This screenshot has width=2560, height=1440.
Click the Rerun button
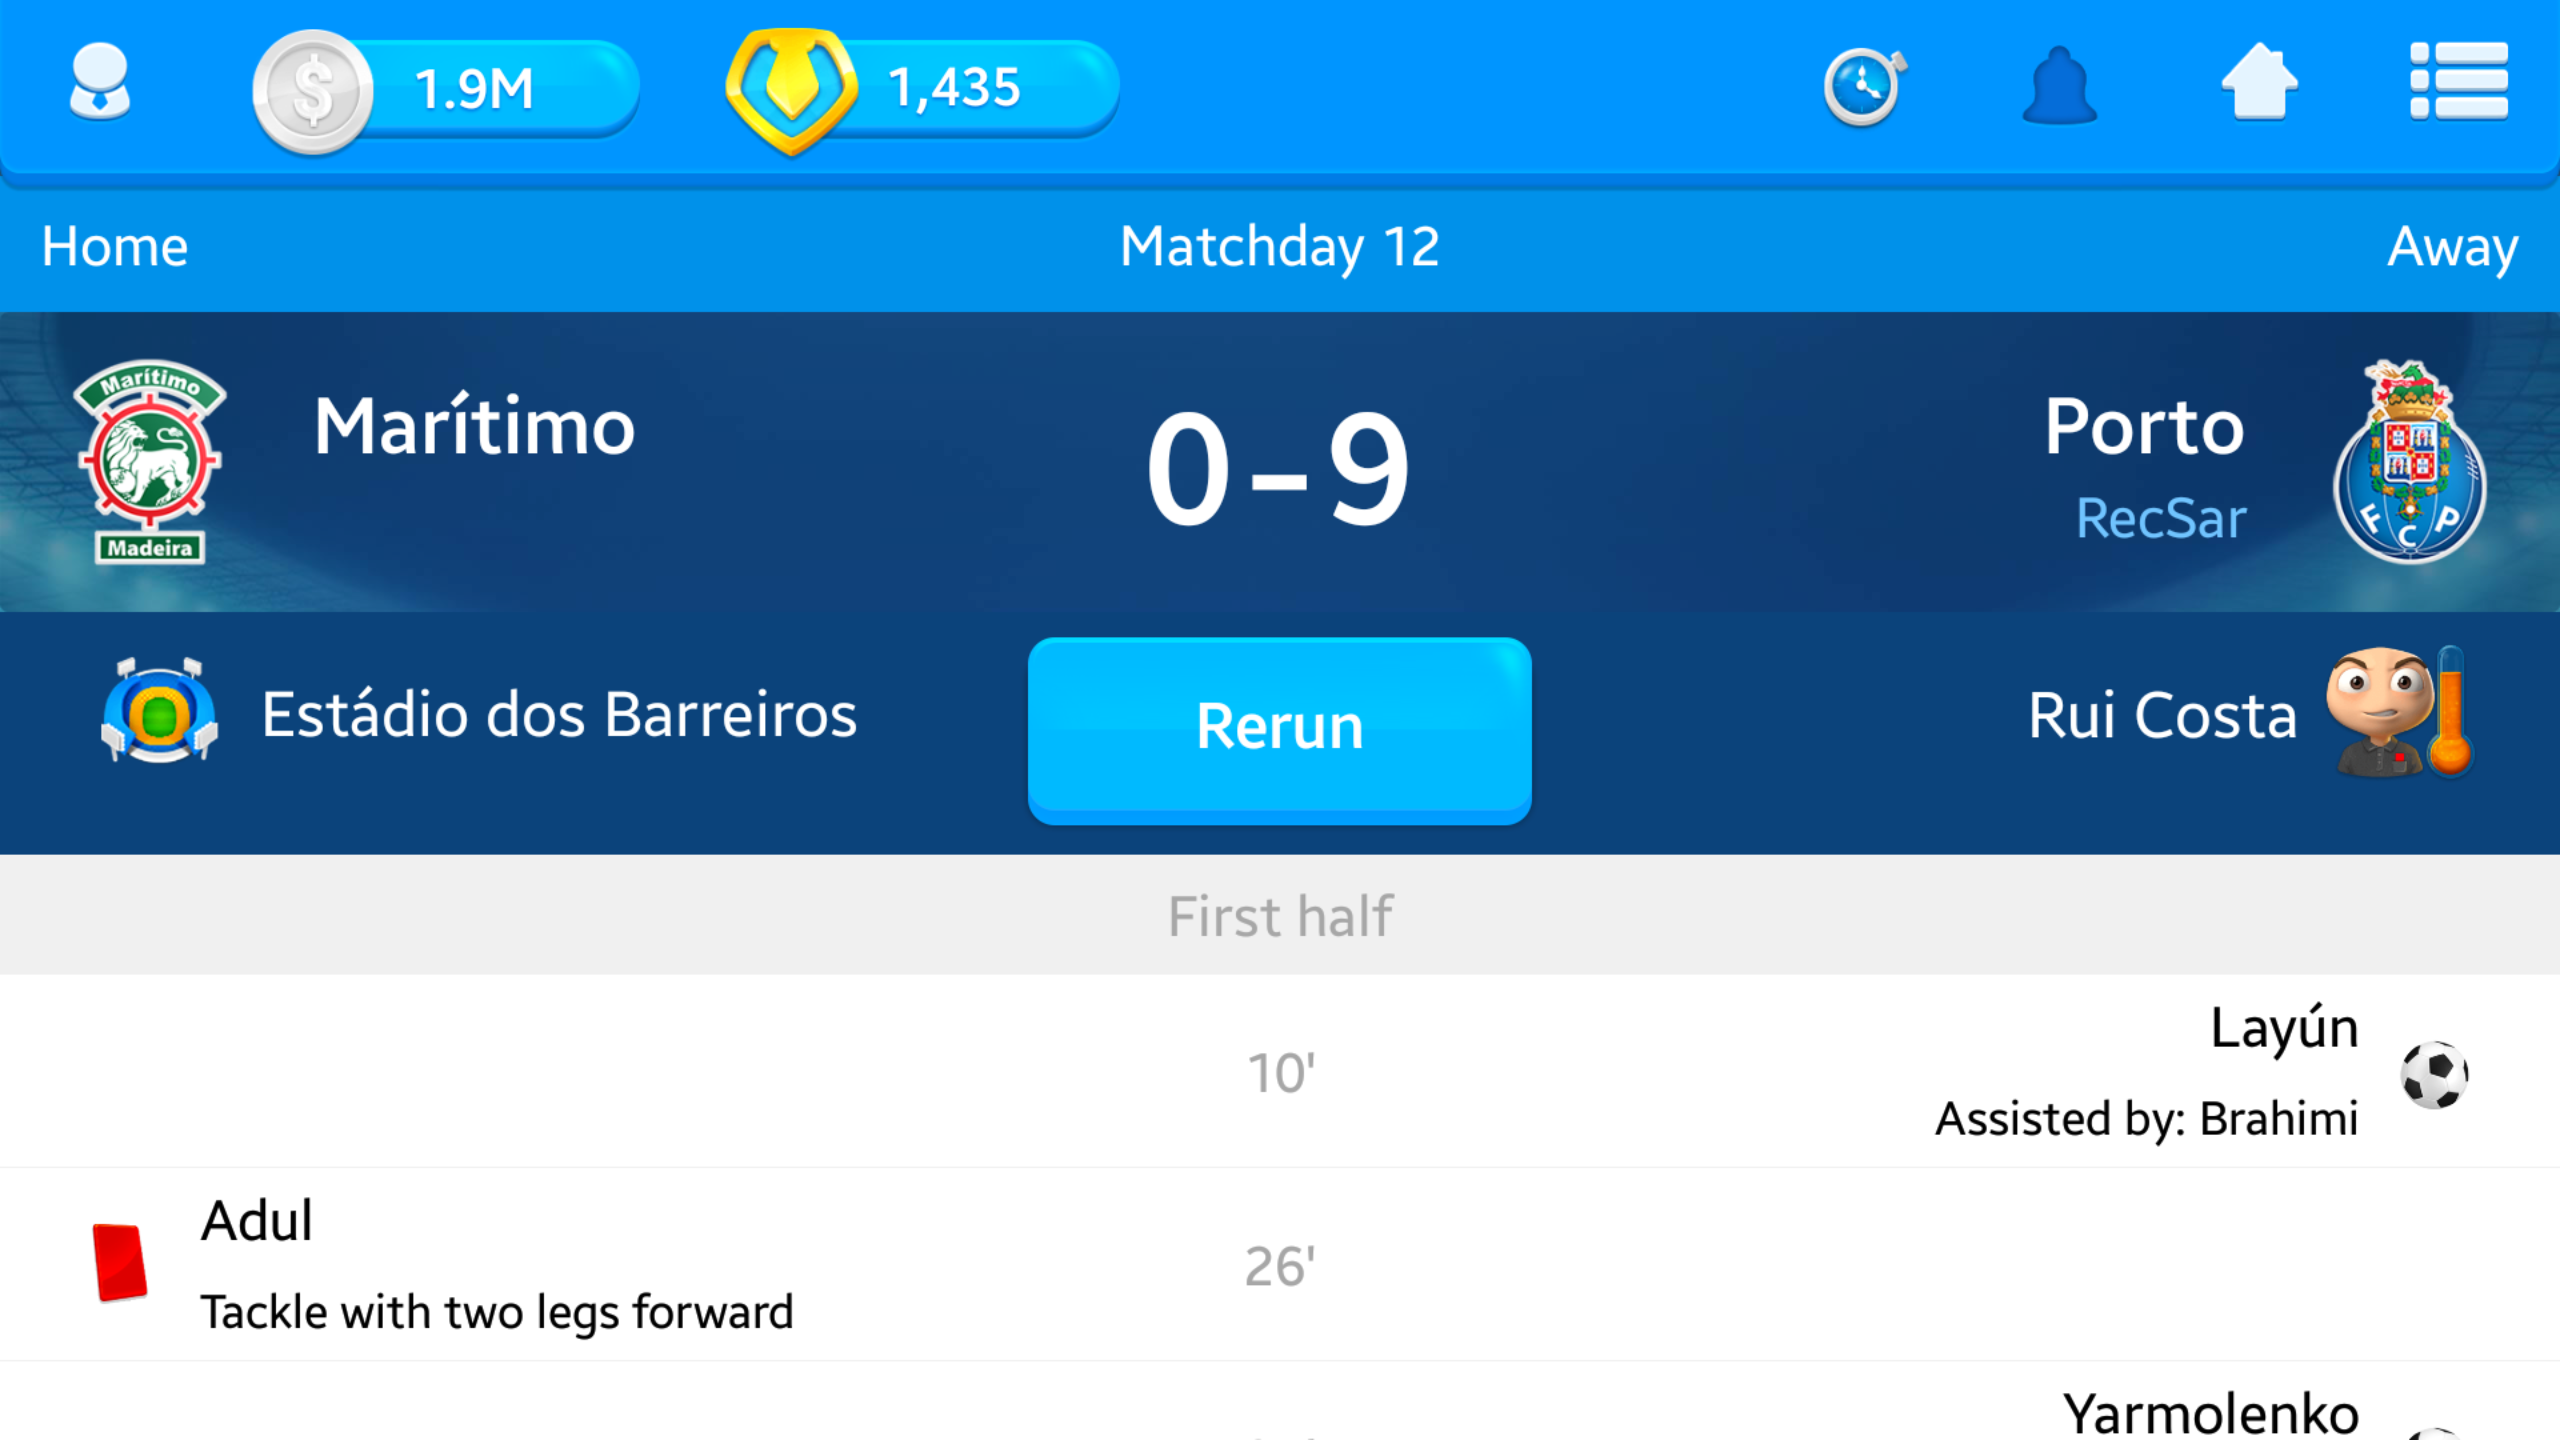click(x=1279, y=728)
